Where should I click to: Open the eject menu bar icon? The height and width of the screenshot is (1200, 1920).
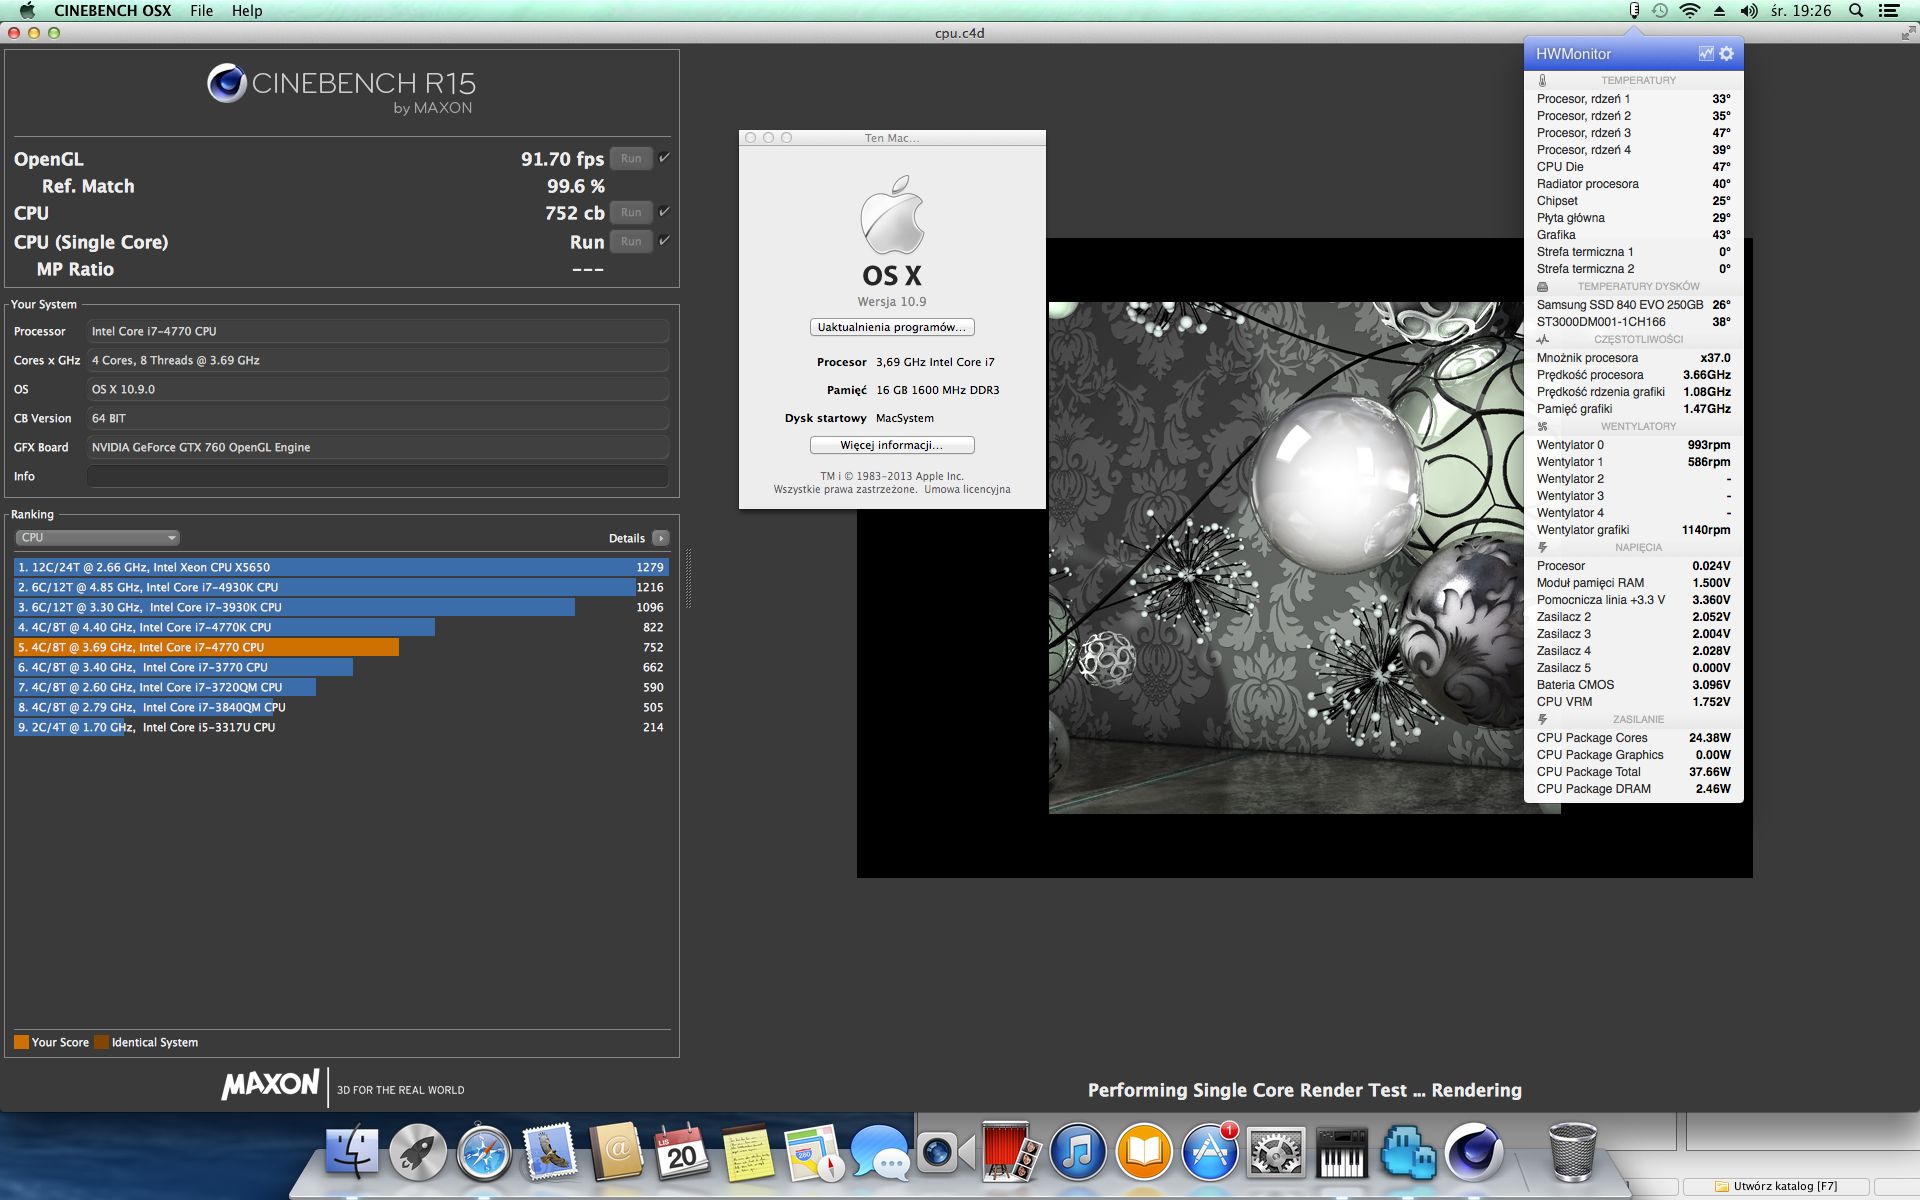(x=1719, y=11)
